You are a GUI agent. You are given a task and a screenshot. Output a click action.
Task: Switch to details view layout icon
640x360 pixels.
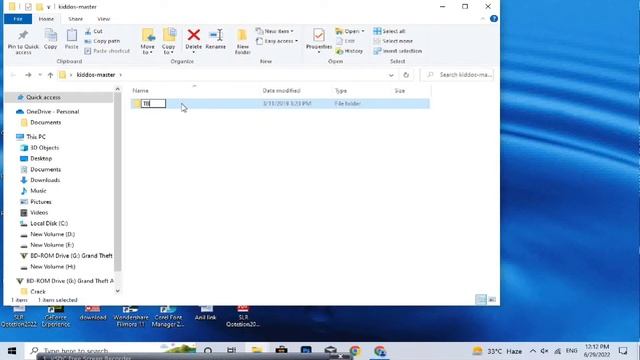coord(481,300)
